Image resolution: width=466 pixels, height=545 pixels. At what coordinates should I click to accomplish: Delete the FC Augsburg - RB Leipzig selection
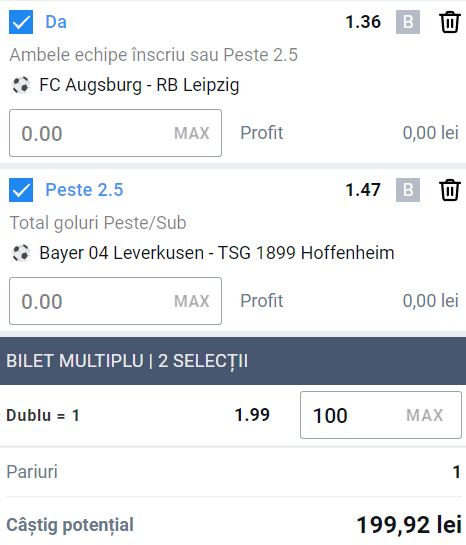(x=450, y=22)
